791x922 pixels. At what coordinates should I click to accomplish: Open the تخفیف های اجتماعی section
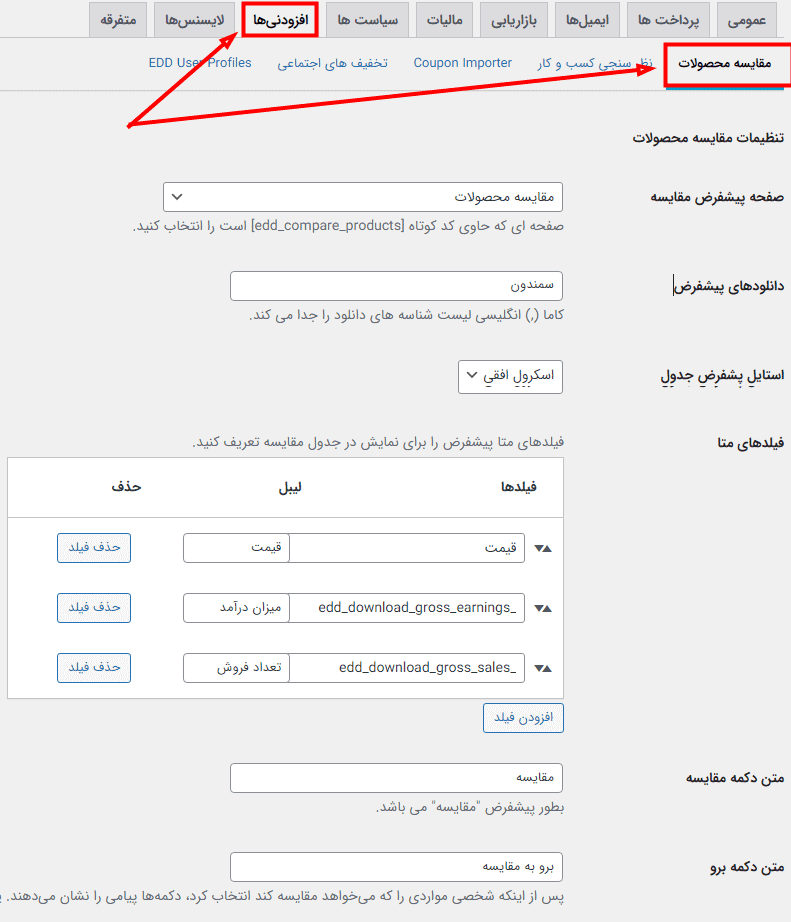[332, 63]
